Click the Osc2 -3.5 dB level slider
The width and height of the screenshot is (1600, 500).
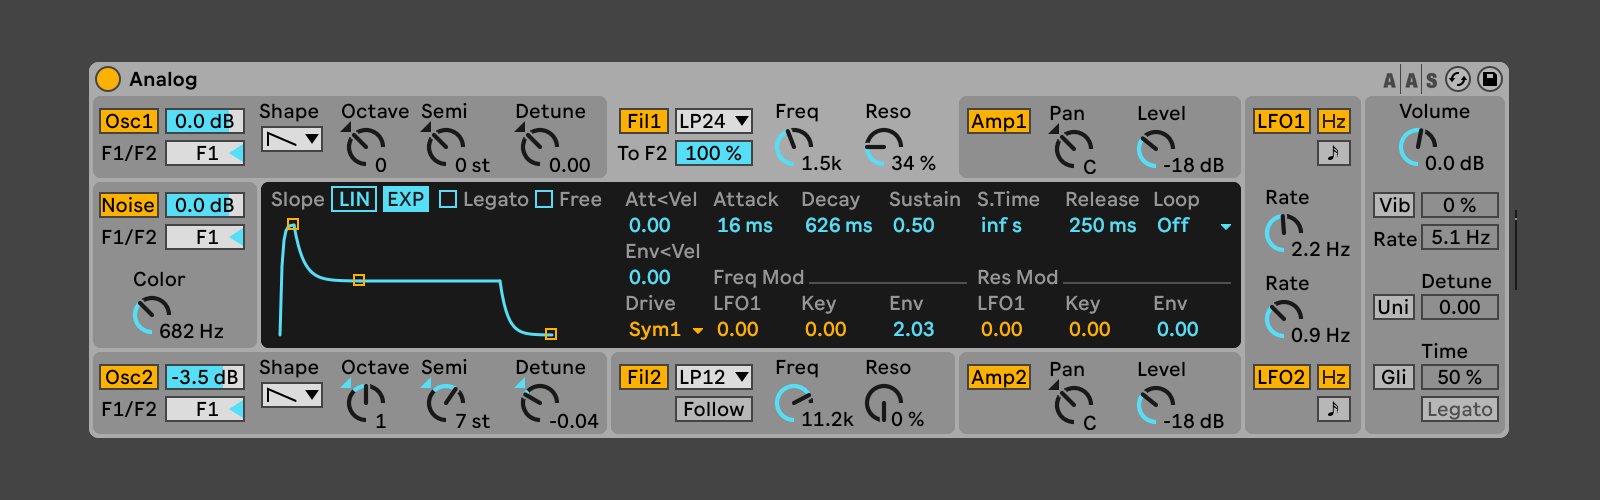(x=205, y=377)
